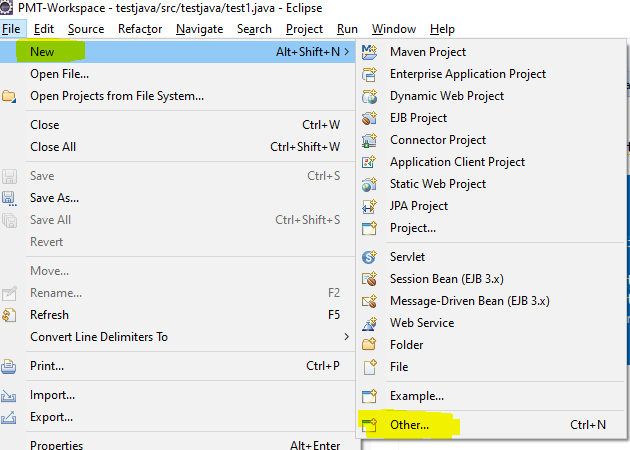
Task: Click the Connector Project icon
Action: tap(369, 140)
